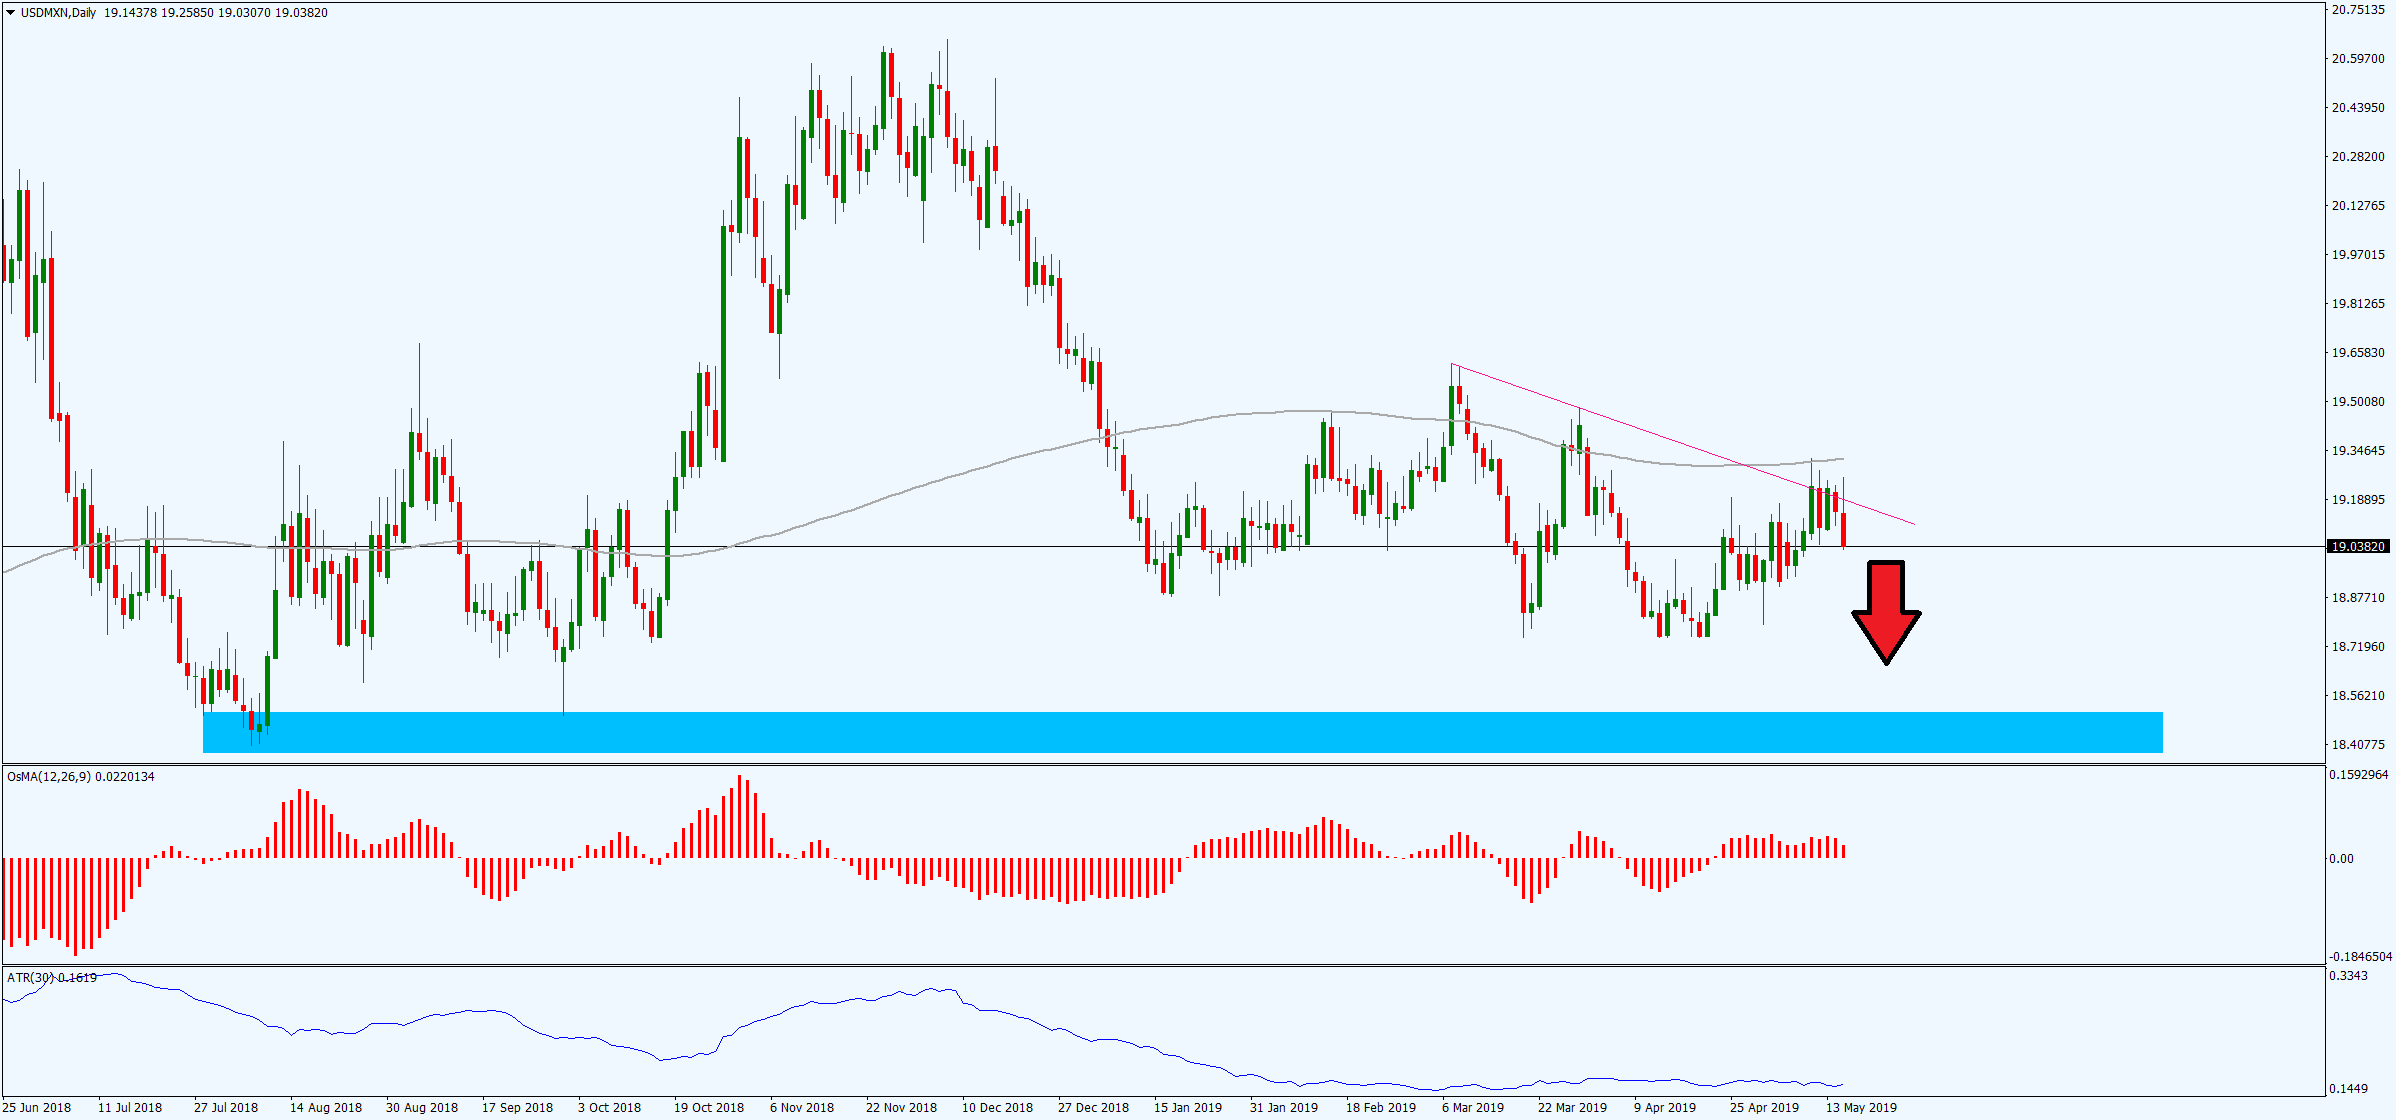Screen dimensions: 2396x1120
Task: Click the 18.40775 price scale value
Action: 2360,744
